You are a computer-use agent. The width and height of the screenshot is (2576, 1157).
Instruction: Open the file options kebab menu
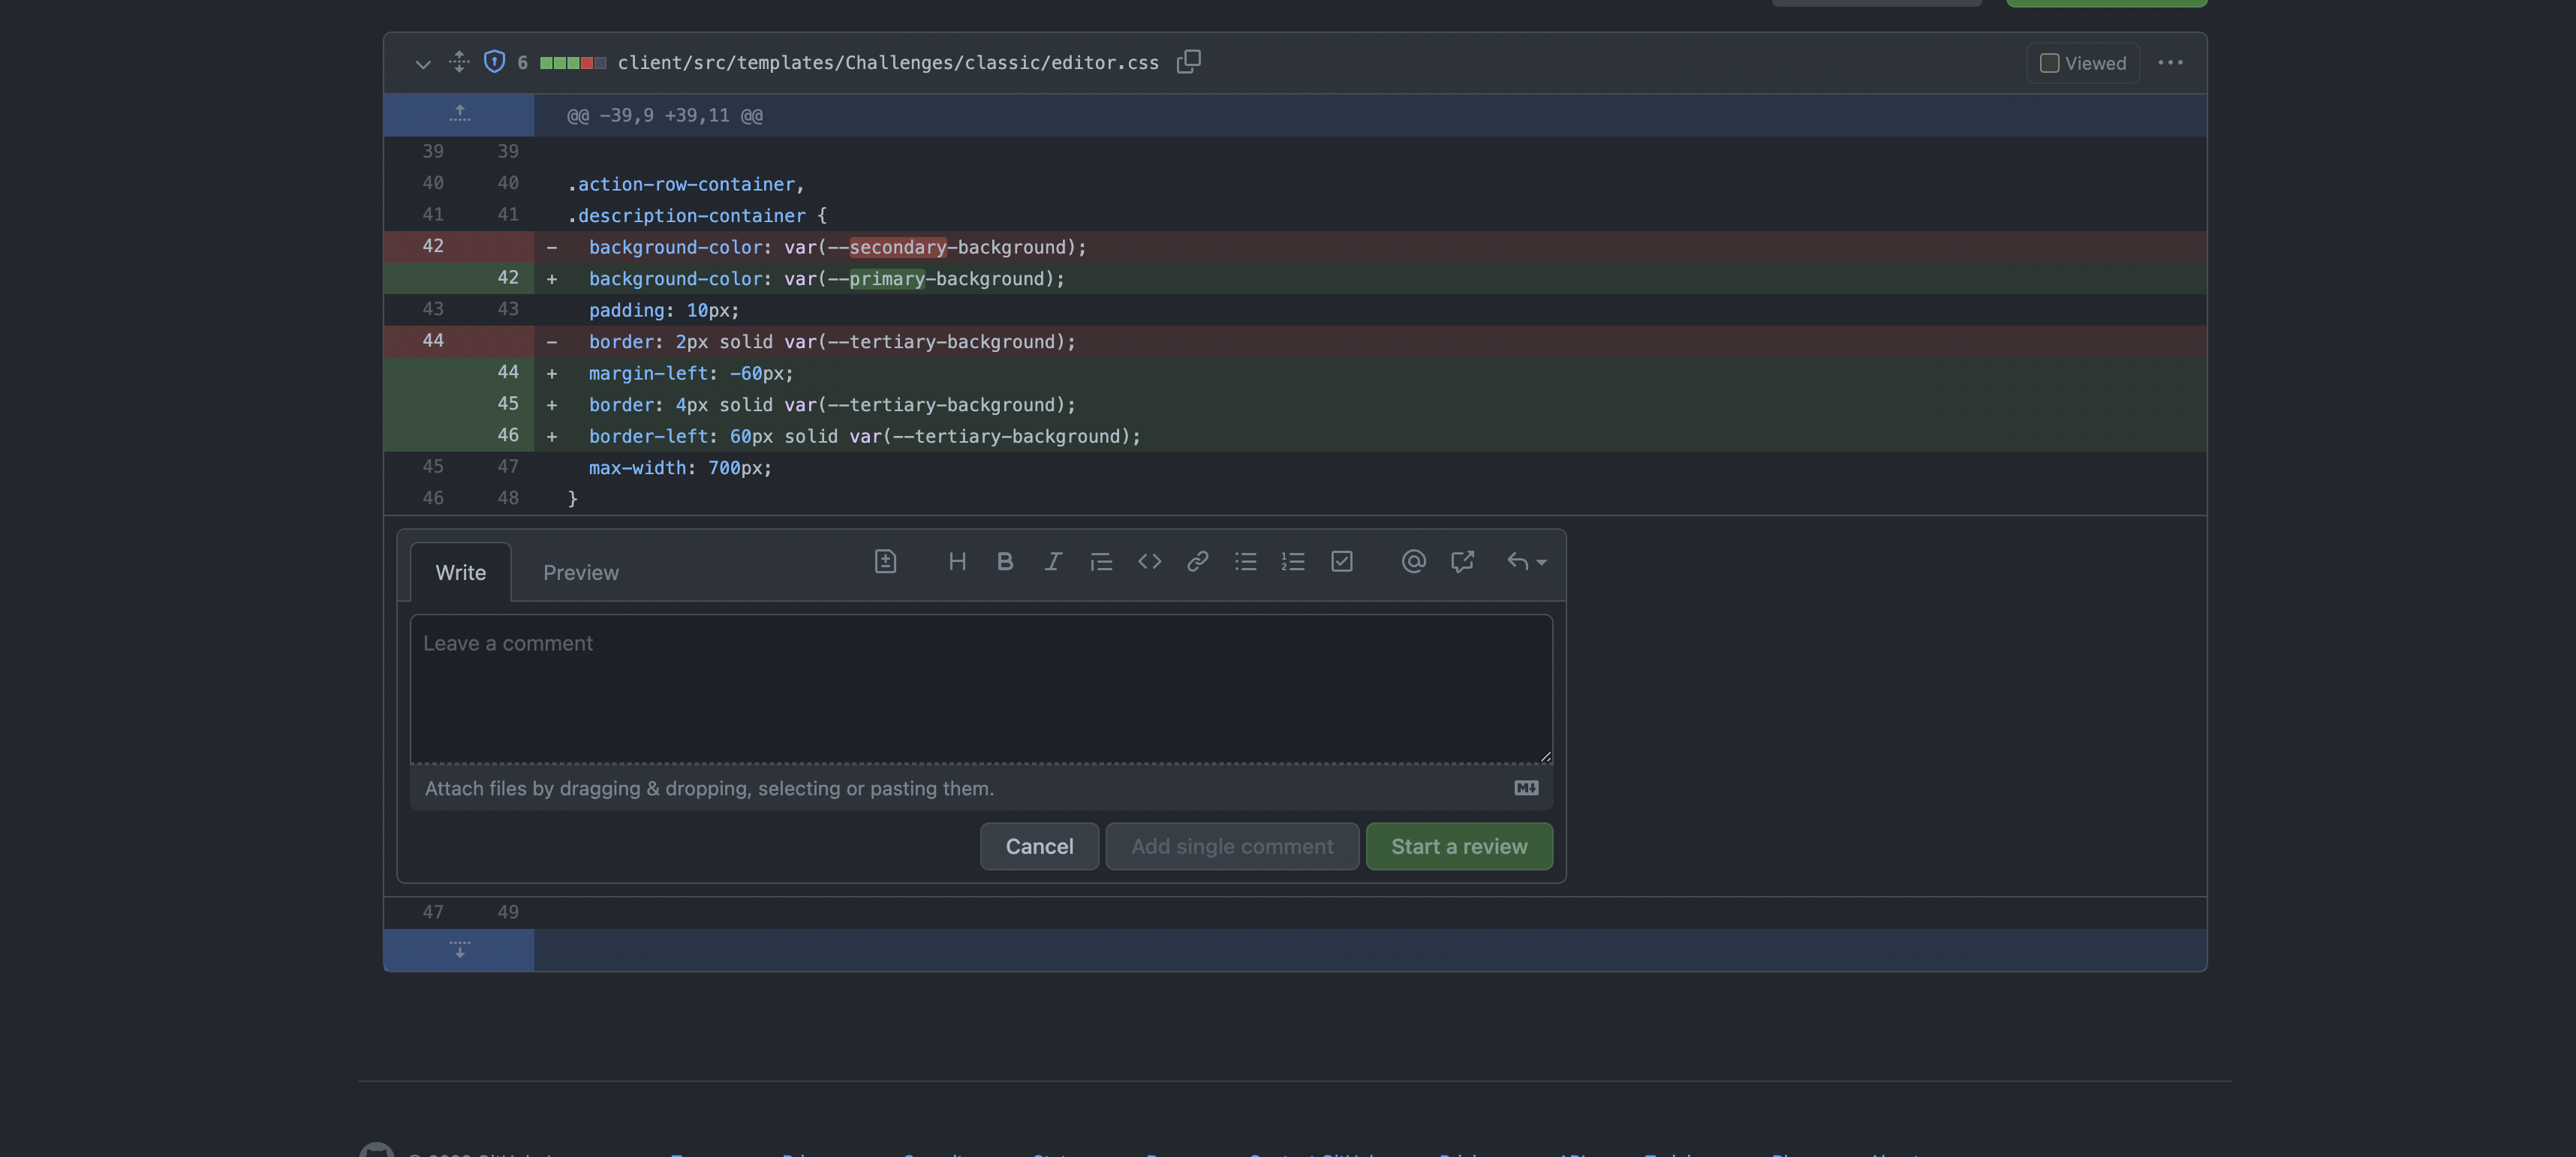click(2171, 62)
